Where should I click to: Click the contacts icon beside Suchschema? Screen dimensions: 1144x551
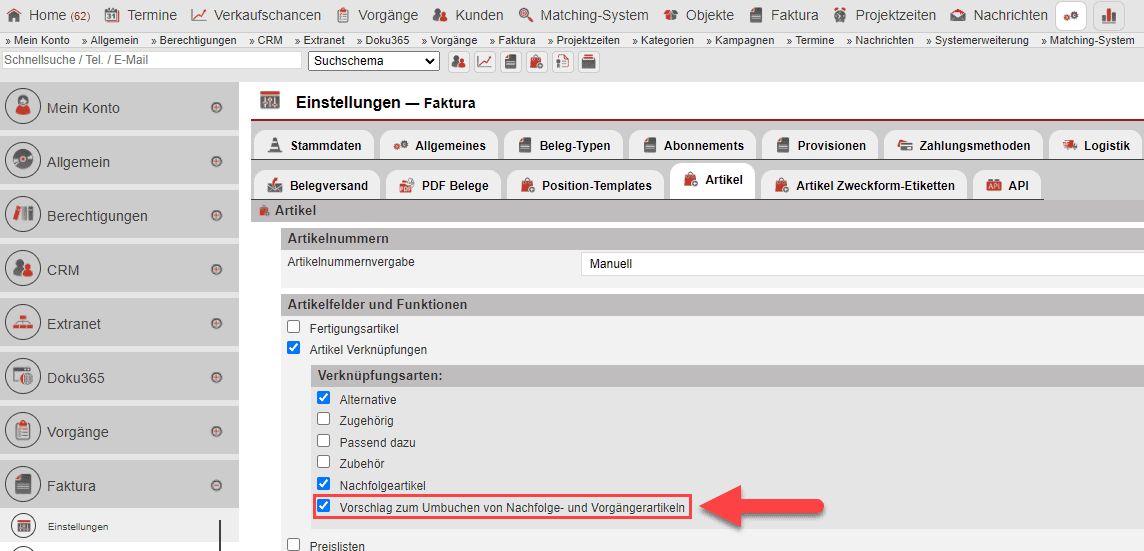(459, 61)
